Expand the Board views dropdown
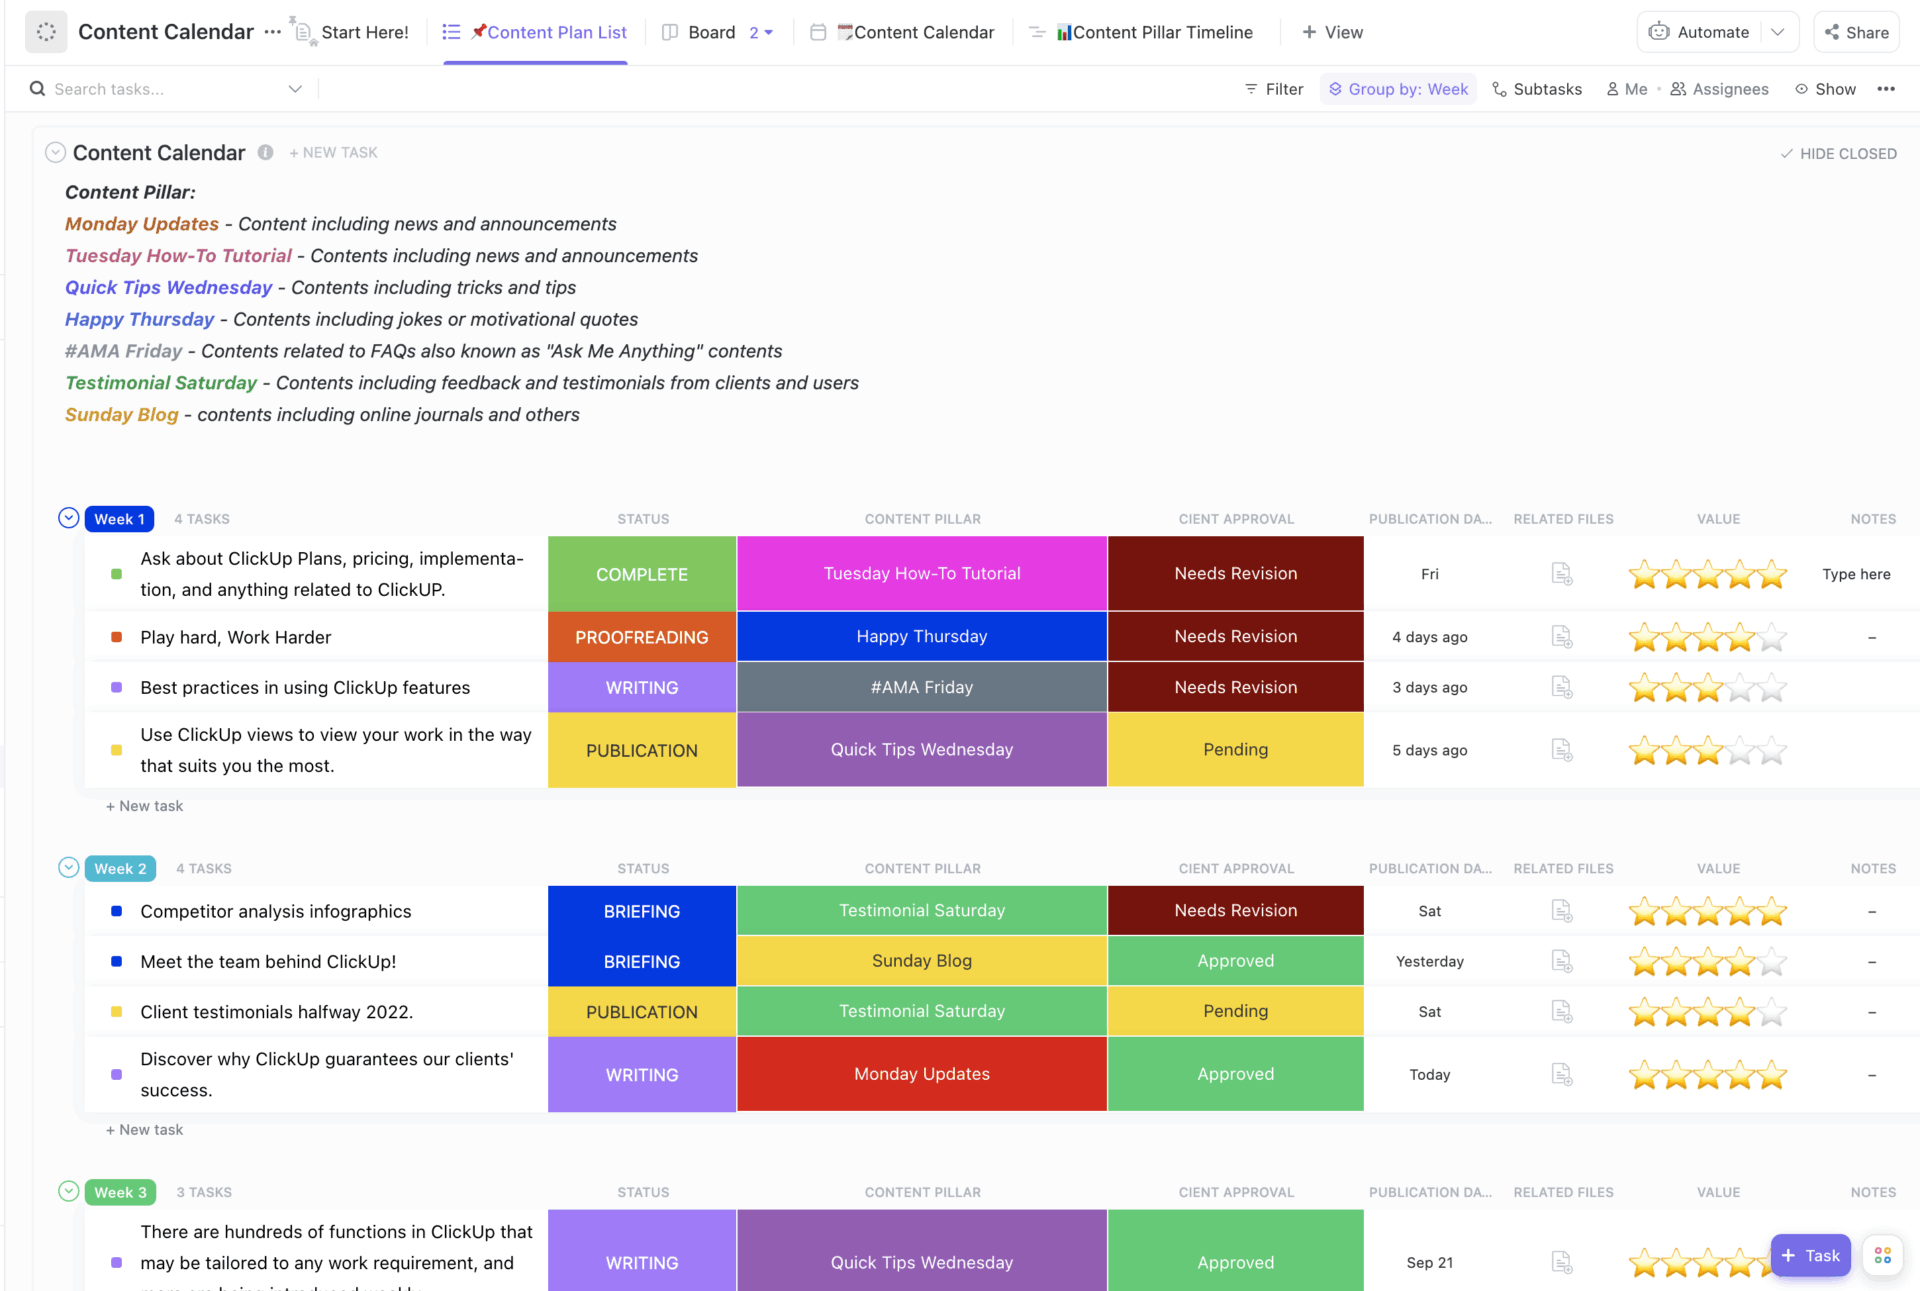Viewport: 1920px width, 1291px height. pyautogui.click(x=767, y=31)
